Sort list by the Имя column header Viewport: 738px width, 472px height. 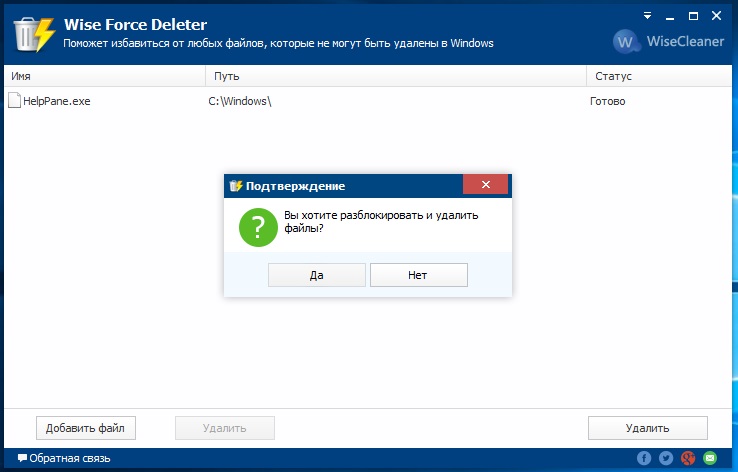click(104, 76)
